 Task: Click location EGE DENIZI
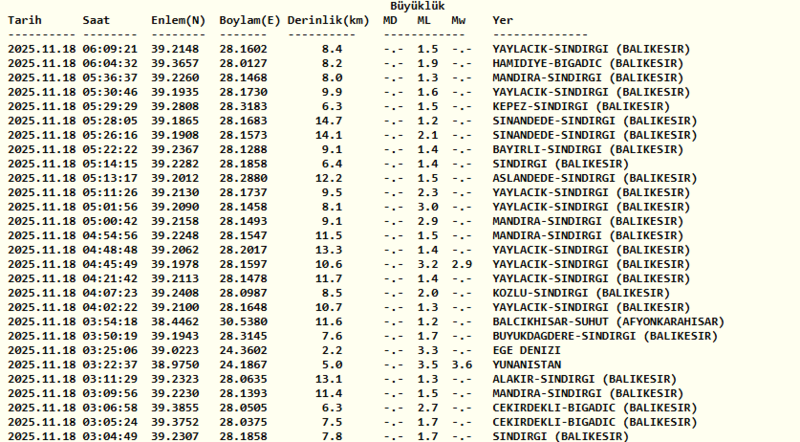[x=527, y=350]
